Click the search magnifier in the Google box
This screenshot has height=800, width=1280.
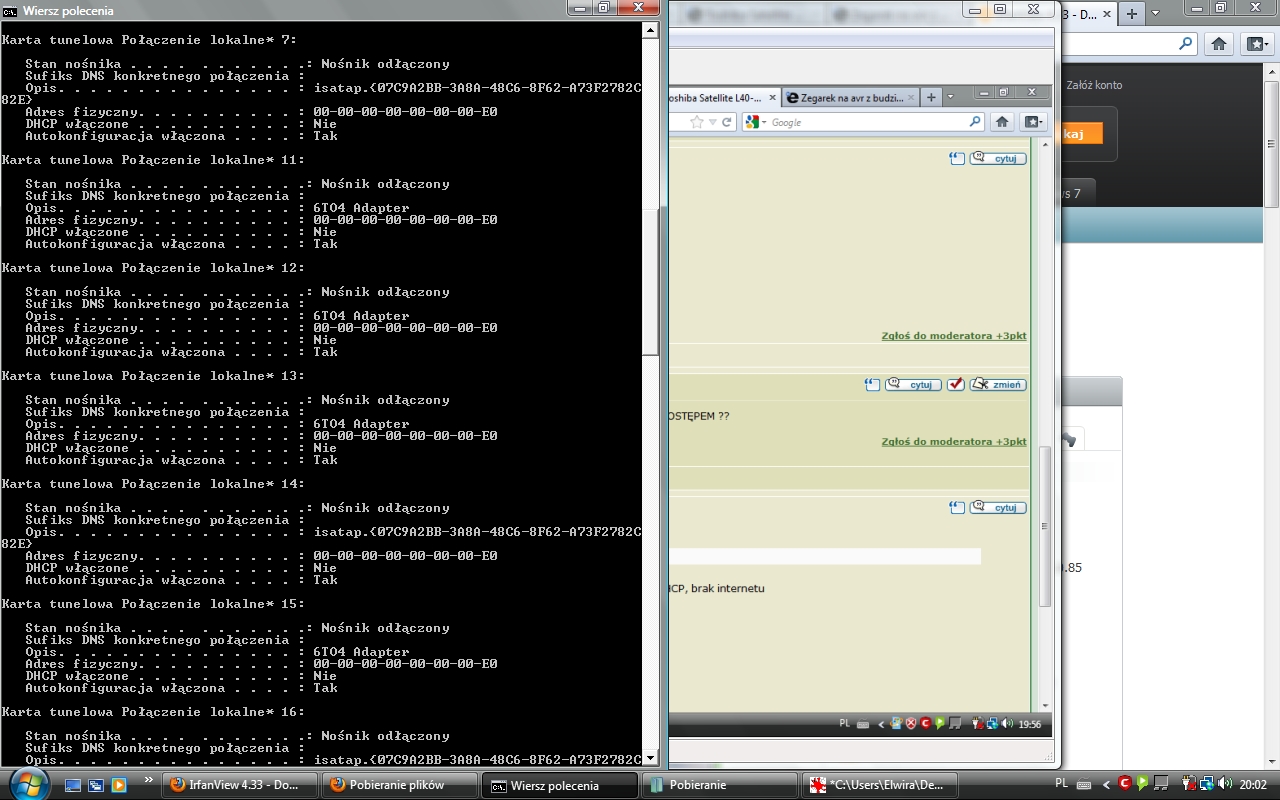tap(975, 122)
